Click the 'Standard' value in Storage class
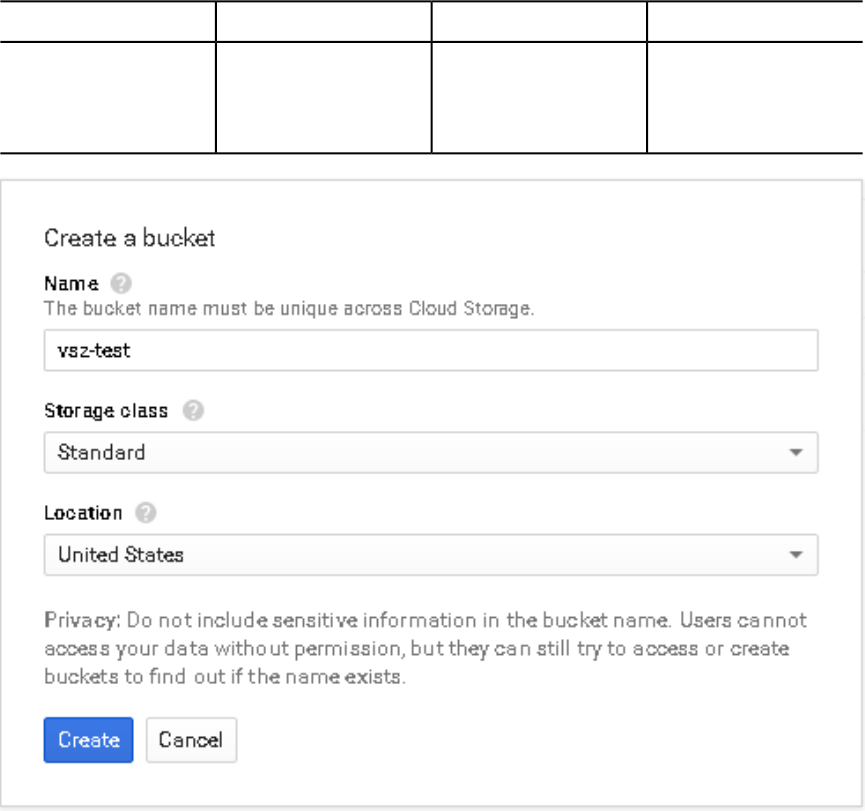The height and width of the screenshot is (811, 865). [102, 453]
